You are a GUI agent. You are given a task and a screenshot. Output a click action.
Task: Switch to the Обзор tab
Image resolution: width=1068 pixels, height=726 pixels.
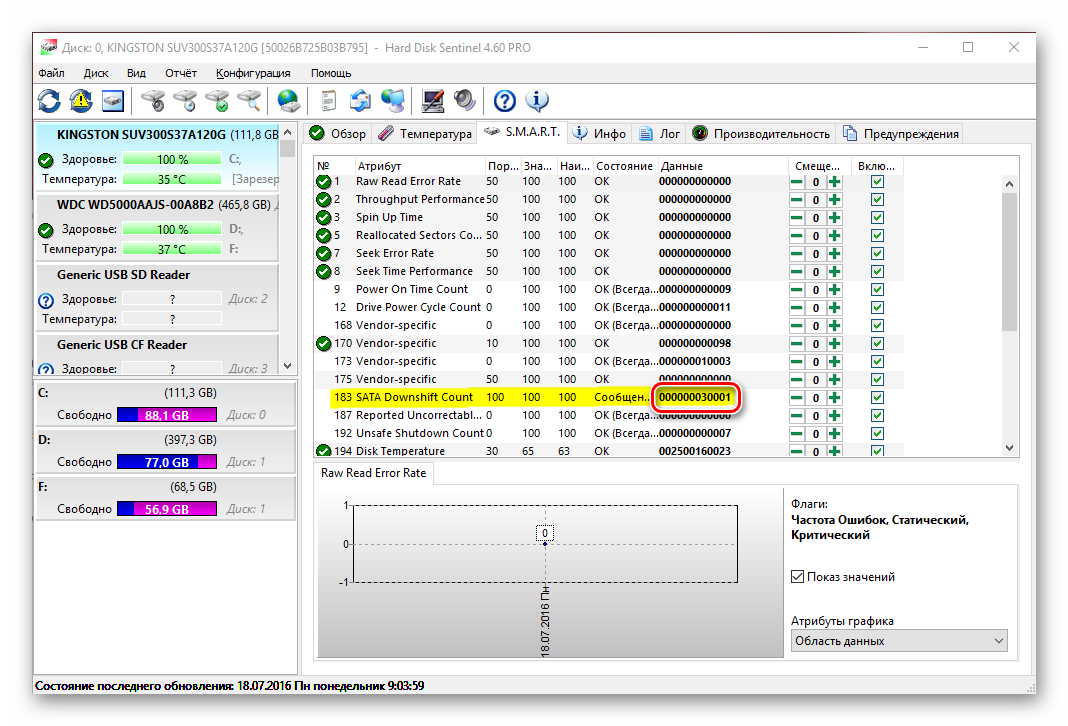click(338, 133)
